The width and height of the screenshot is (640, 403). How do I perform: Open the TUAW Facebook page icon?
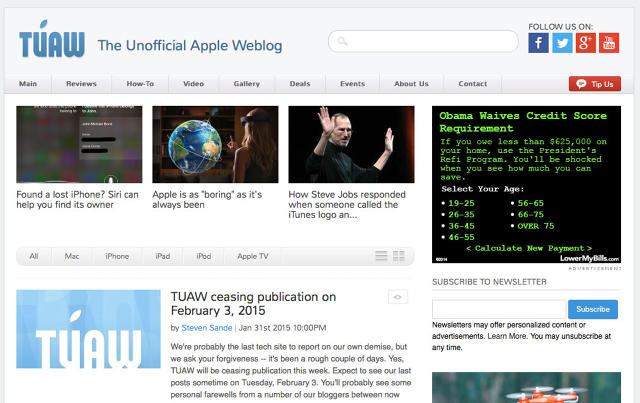(x=538, y=43)
